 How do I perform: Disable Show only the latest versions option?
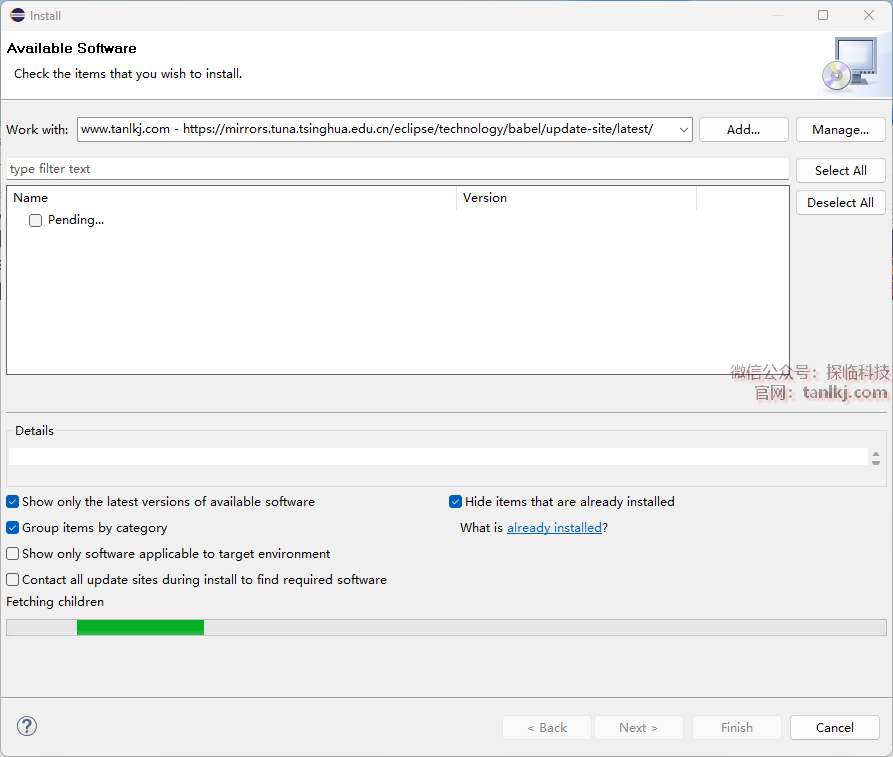[13, 502]
